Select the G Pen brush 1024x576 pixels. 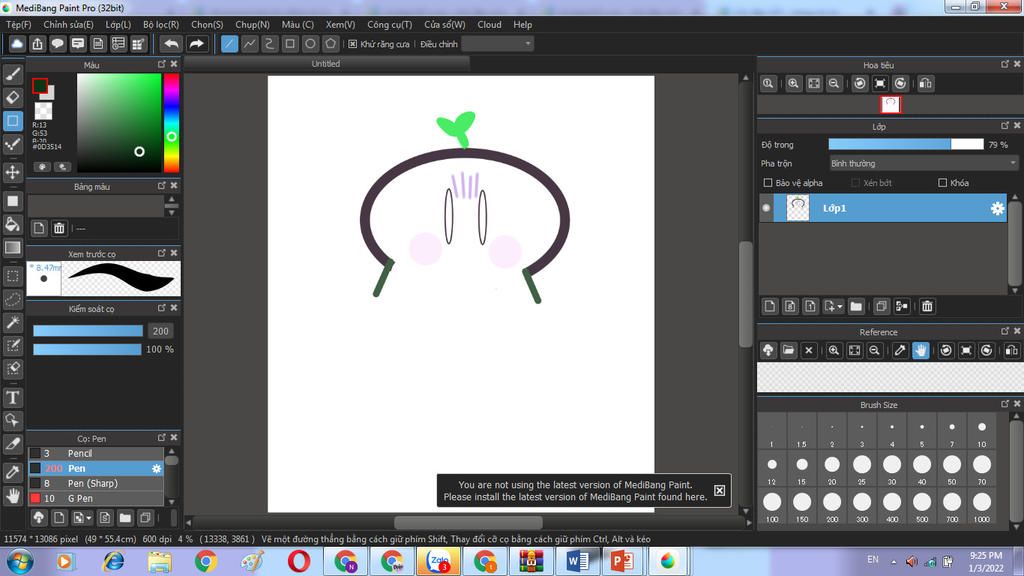[95, 498]
